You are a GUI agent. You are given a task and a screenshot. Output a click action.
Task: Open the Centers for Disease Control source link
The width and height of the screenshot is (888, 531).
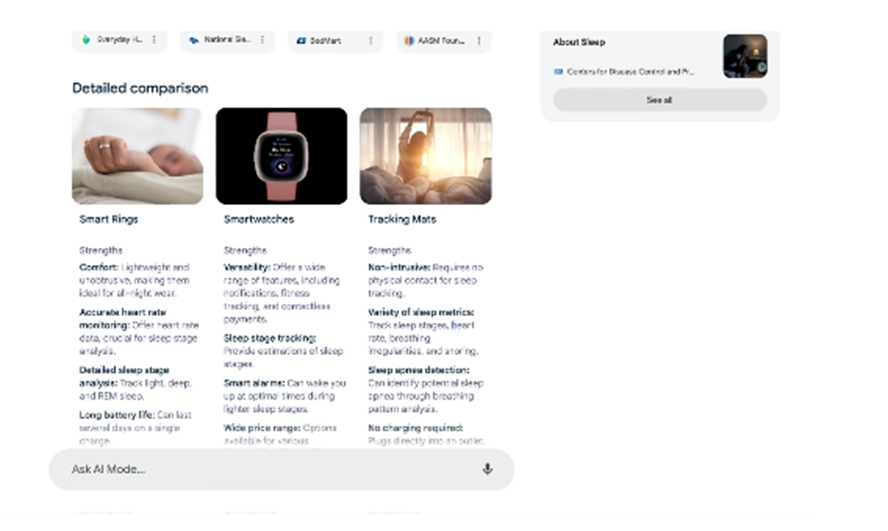point(630,72)
